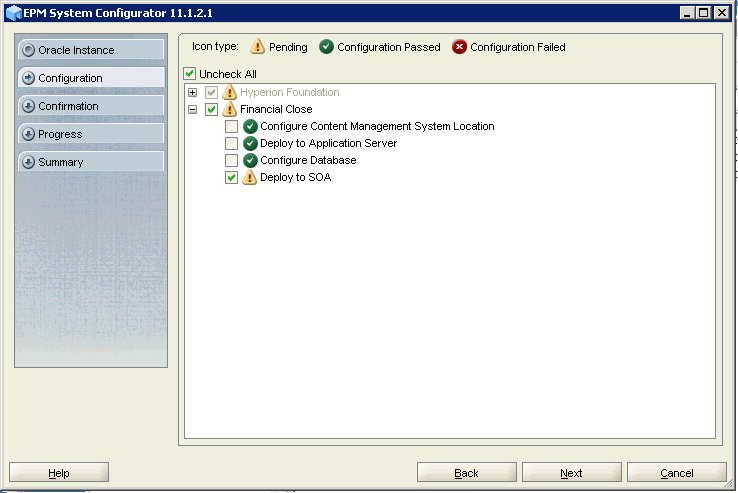This screenshot has height=493, width=738.
Task: Check the Configure Database checkbox
Action: click(231, 160)
